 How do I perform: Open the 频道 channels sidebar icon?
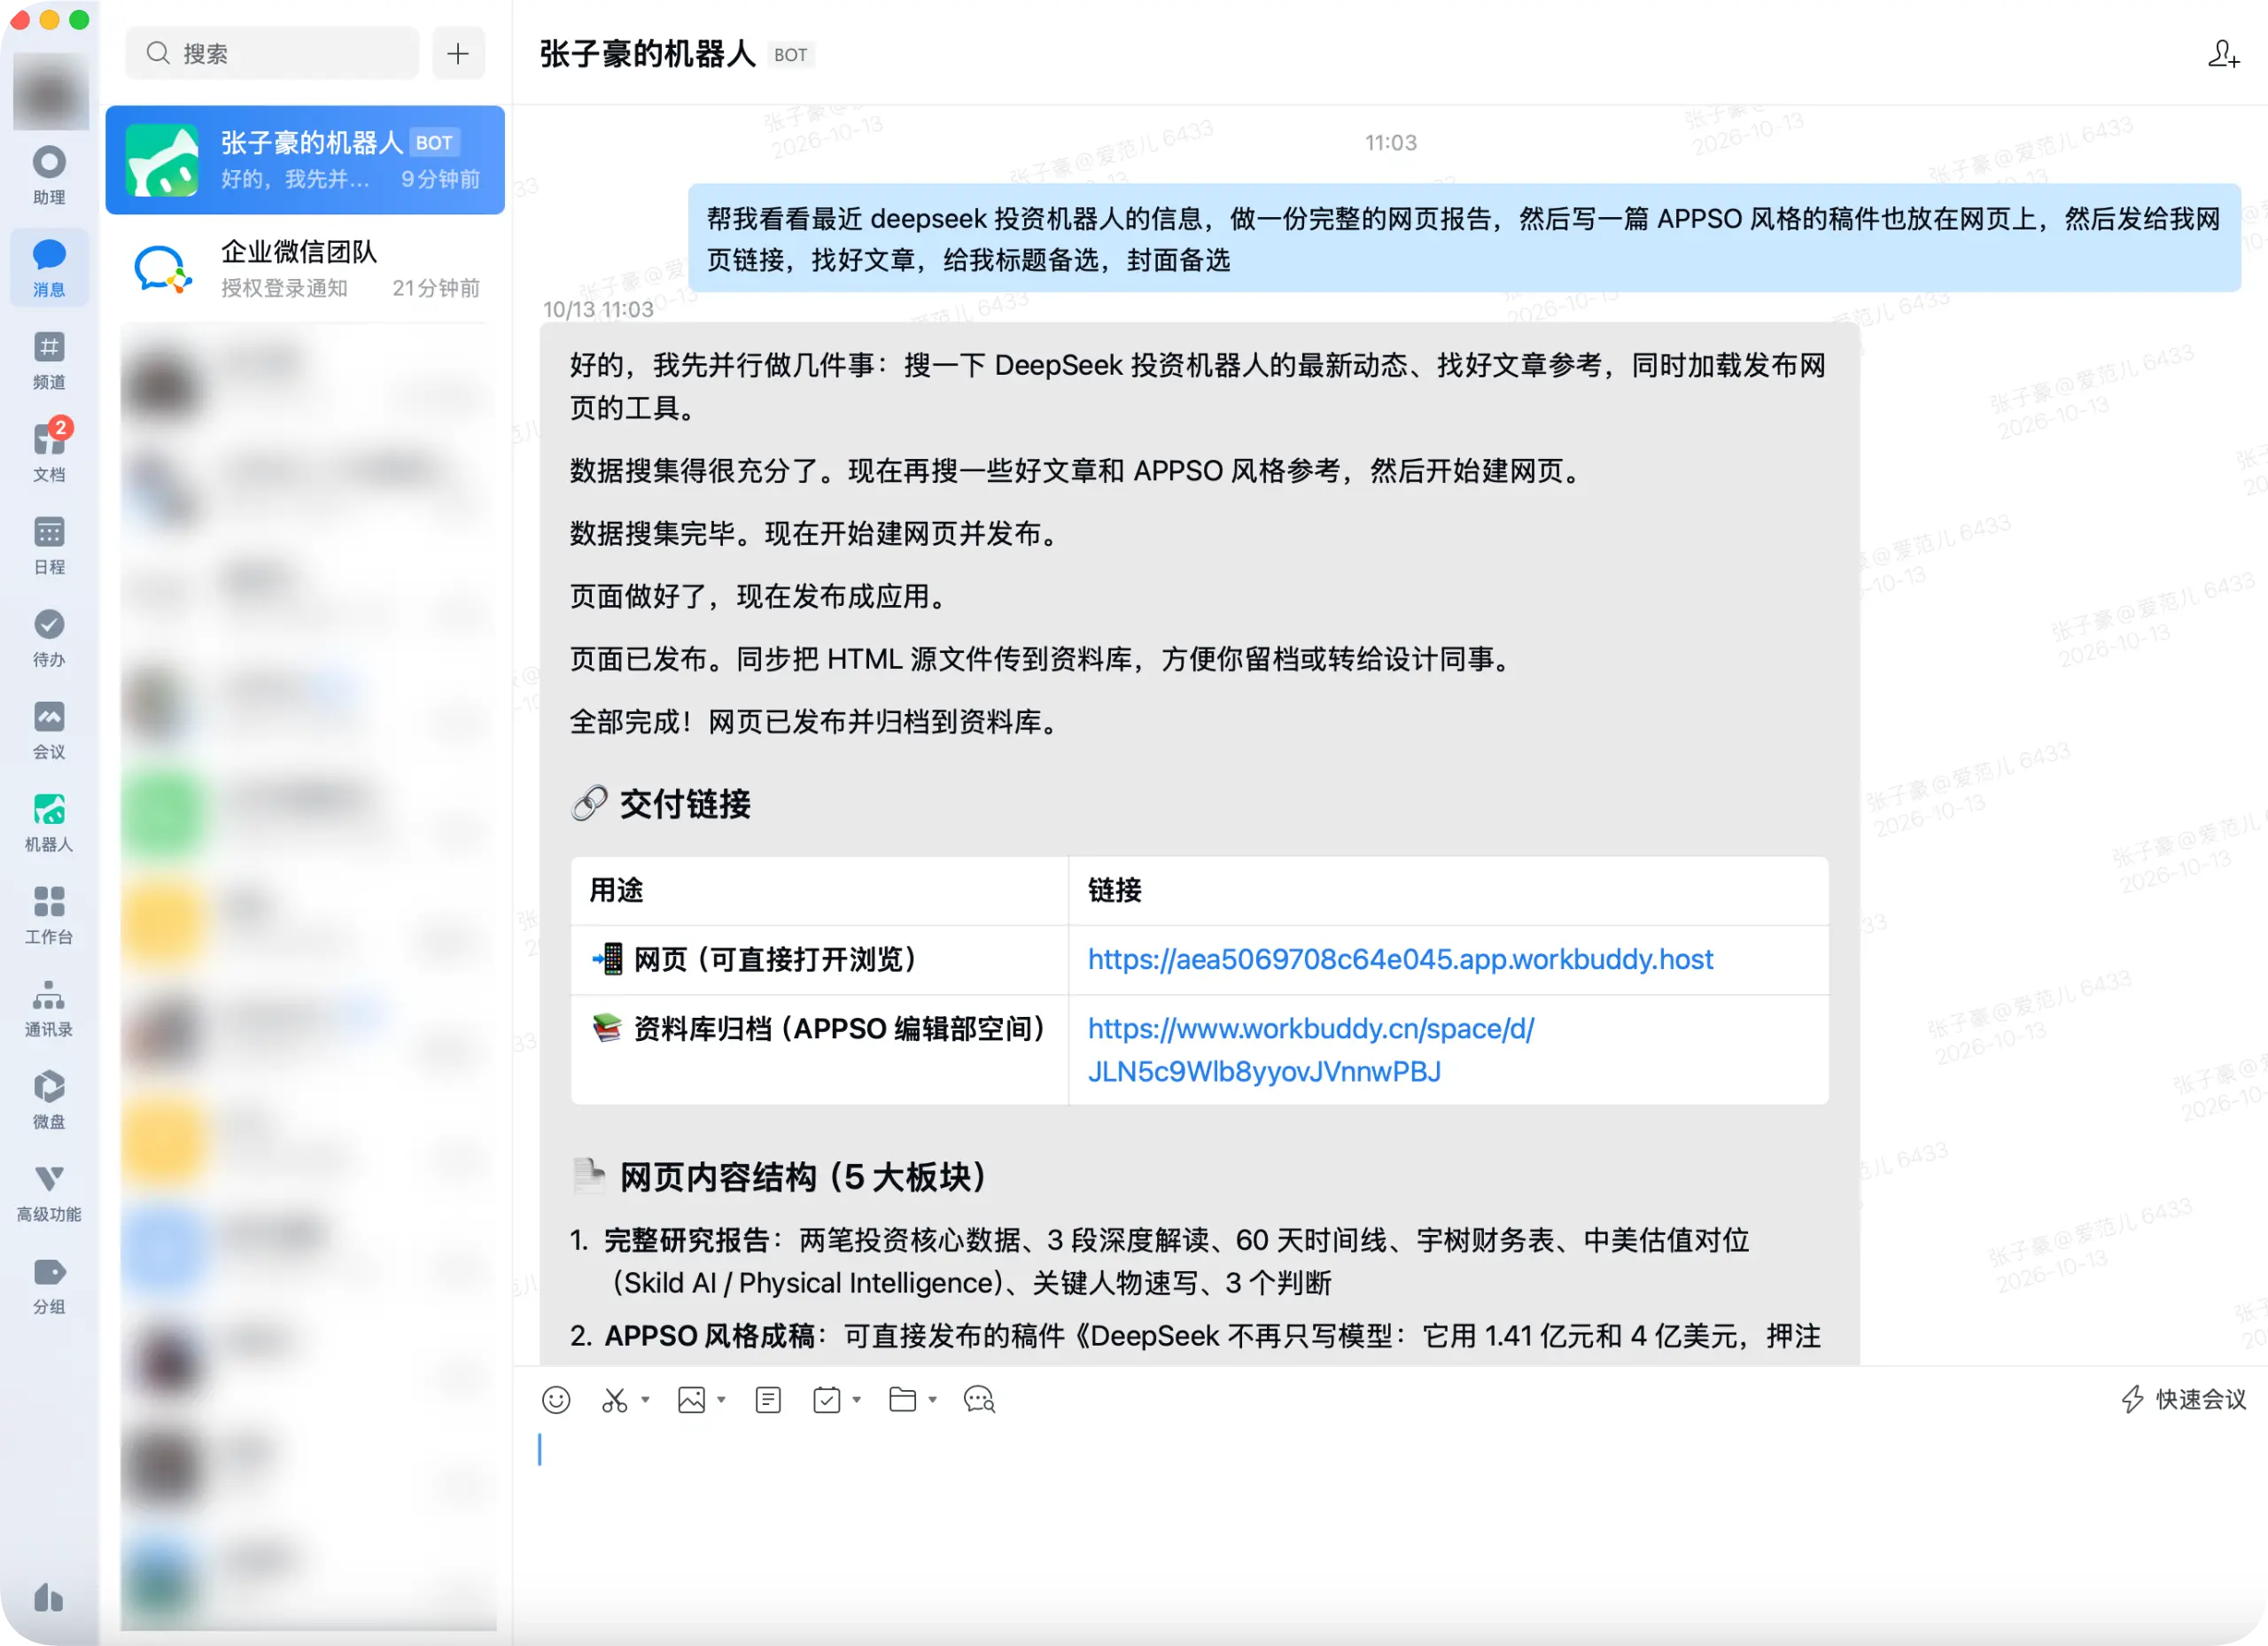coord(49,360)
